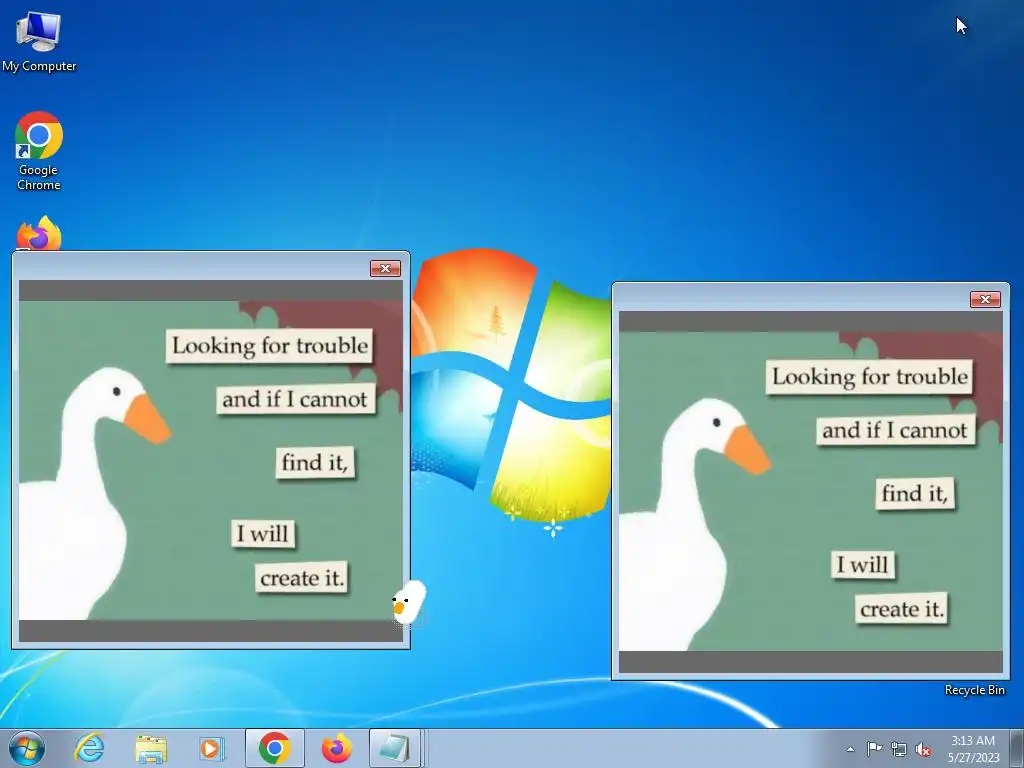Switch to Chrome in the taskbar
Screen dimensions: 1024x768
(275, 748)
